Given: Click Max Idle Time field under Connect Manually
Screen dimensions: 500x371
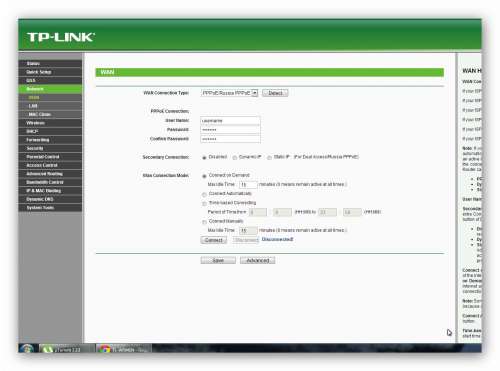Looking at the screenshot, I should point(248,231).
